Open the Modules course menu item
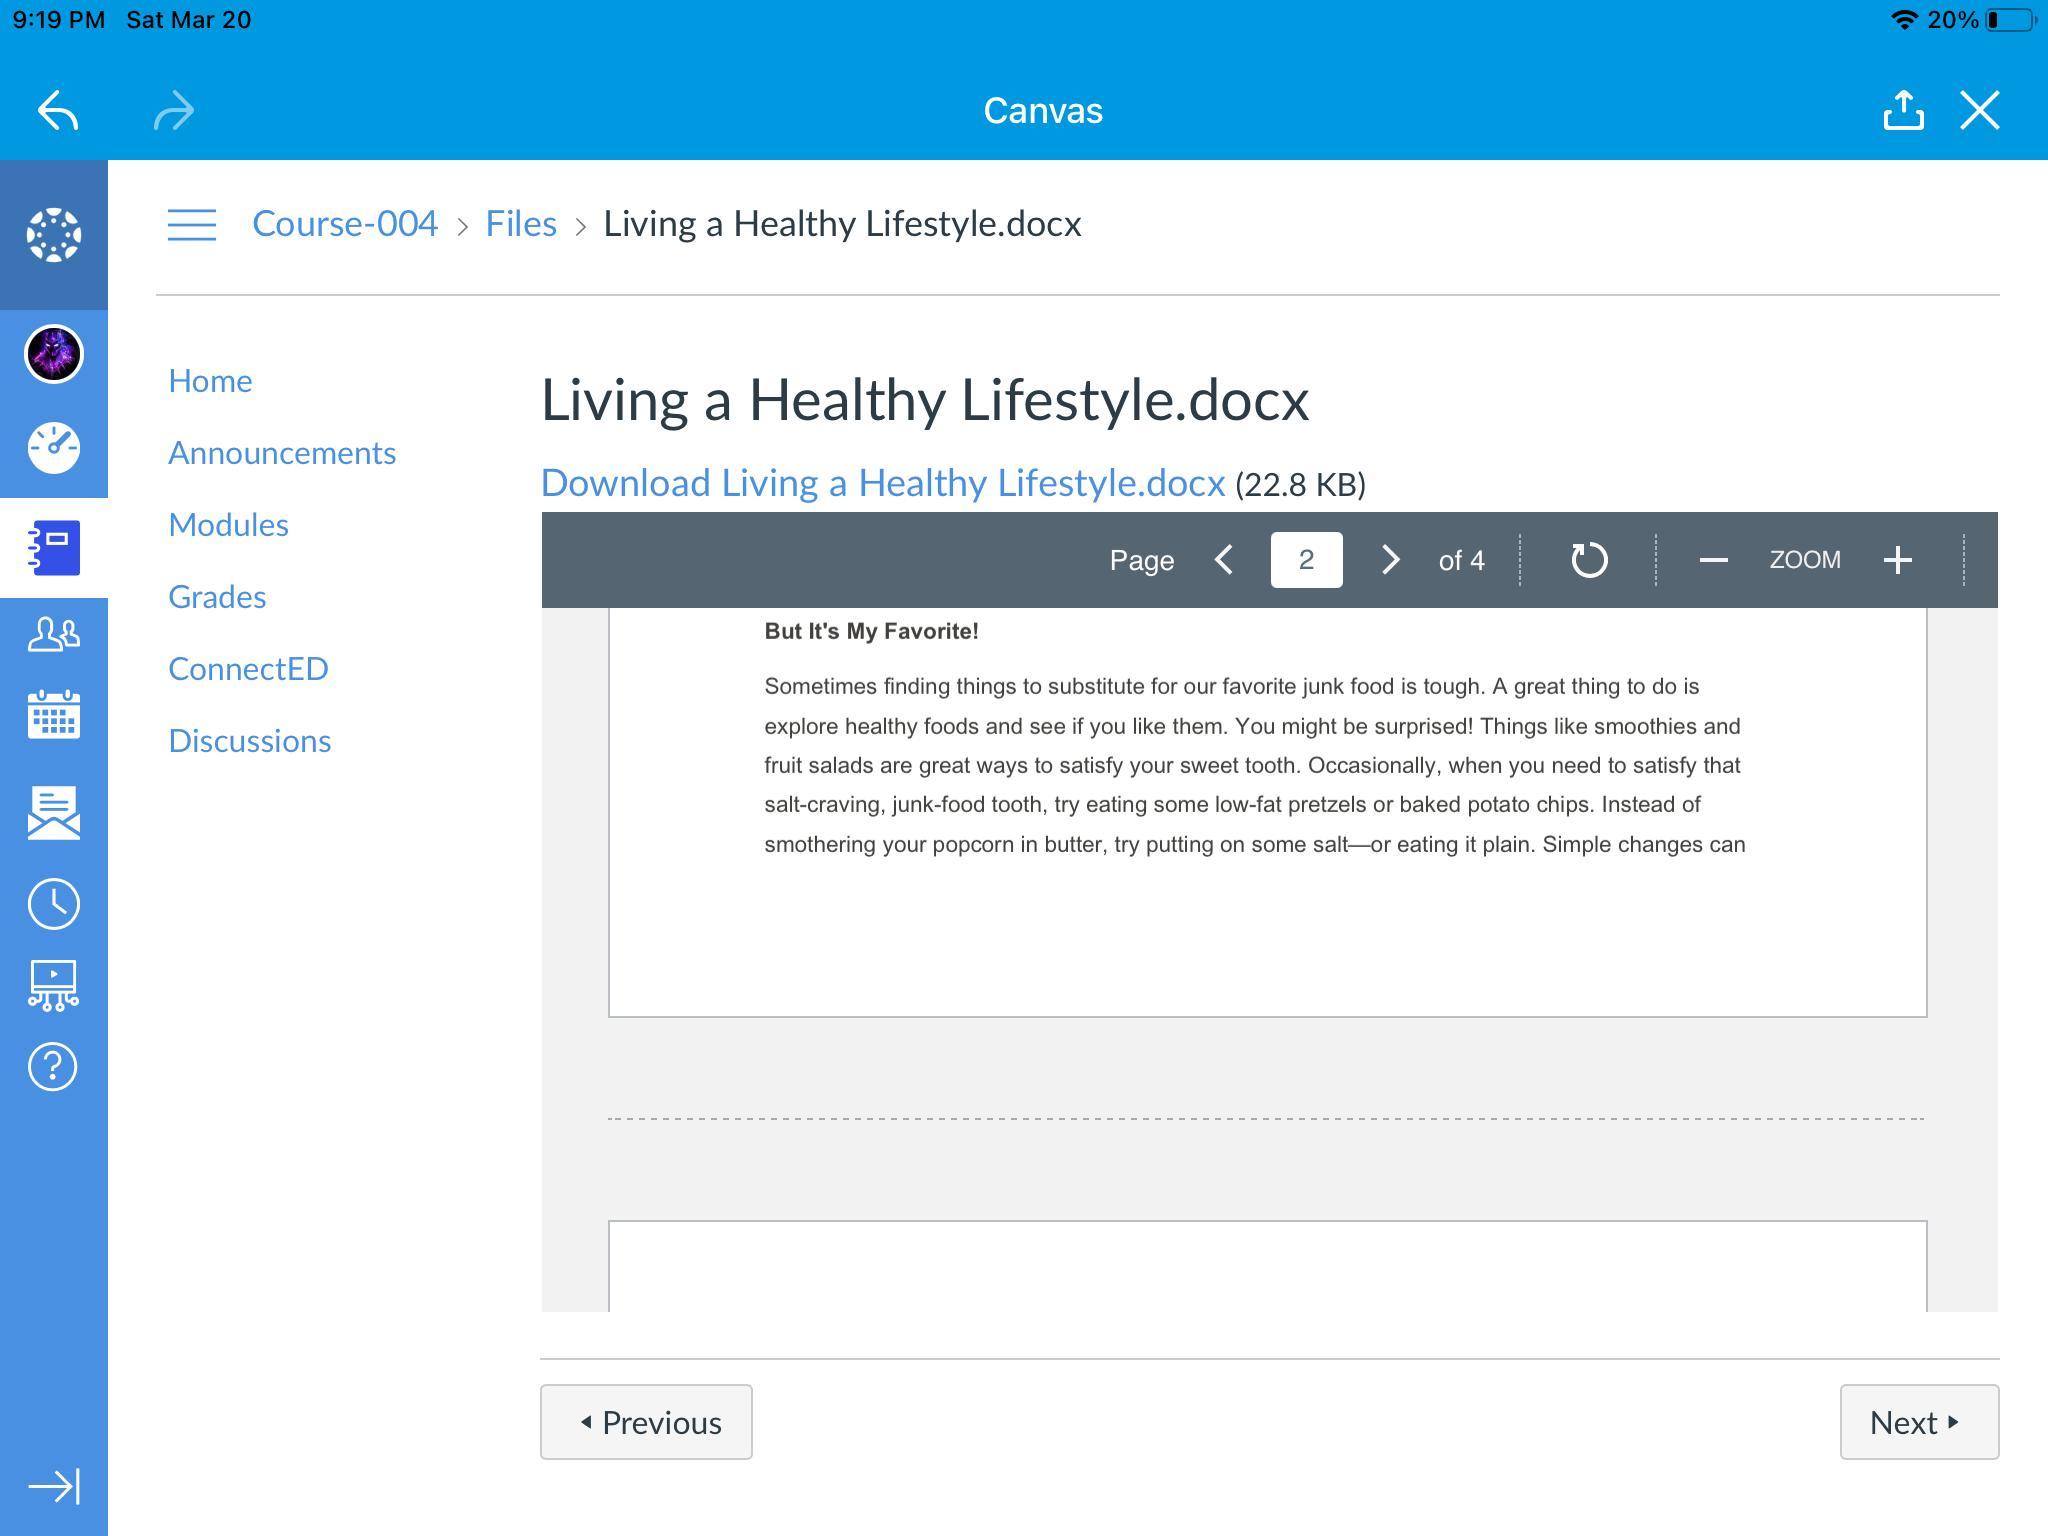 tap(228, 525)
